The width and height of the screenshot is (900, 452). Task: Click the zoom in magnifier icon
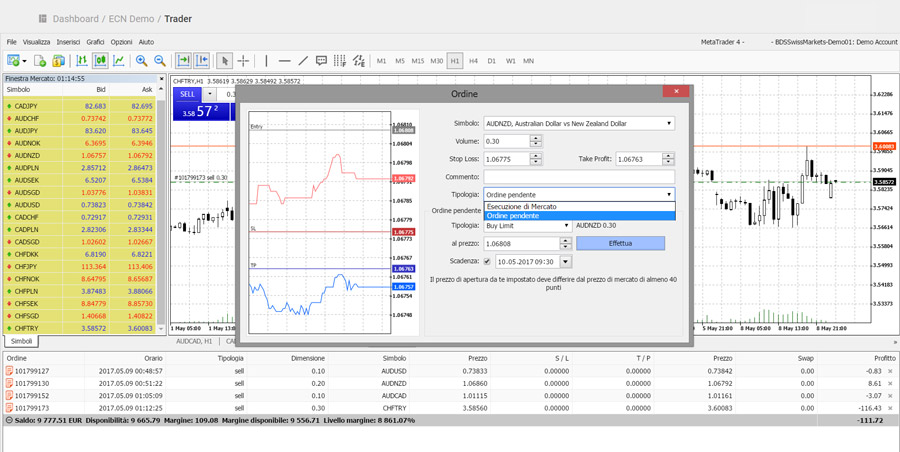click(x=142, y=61)
